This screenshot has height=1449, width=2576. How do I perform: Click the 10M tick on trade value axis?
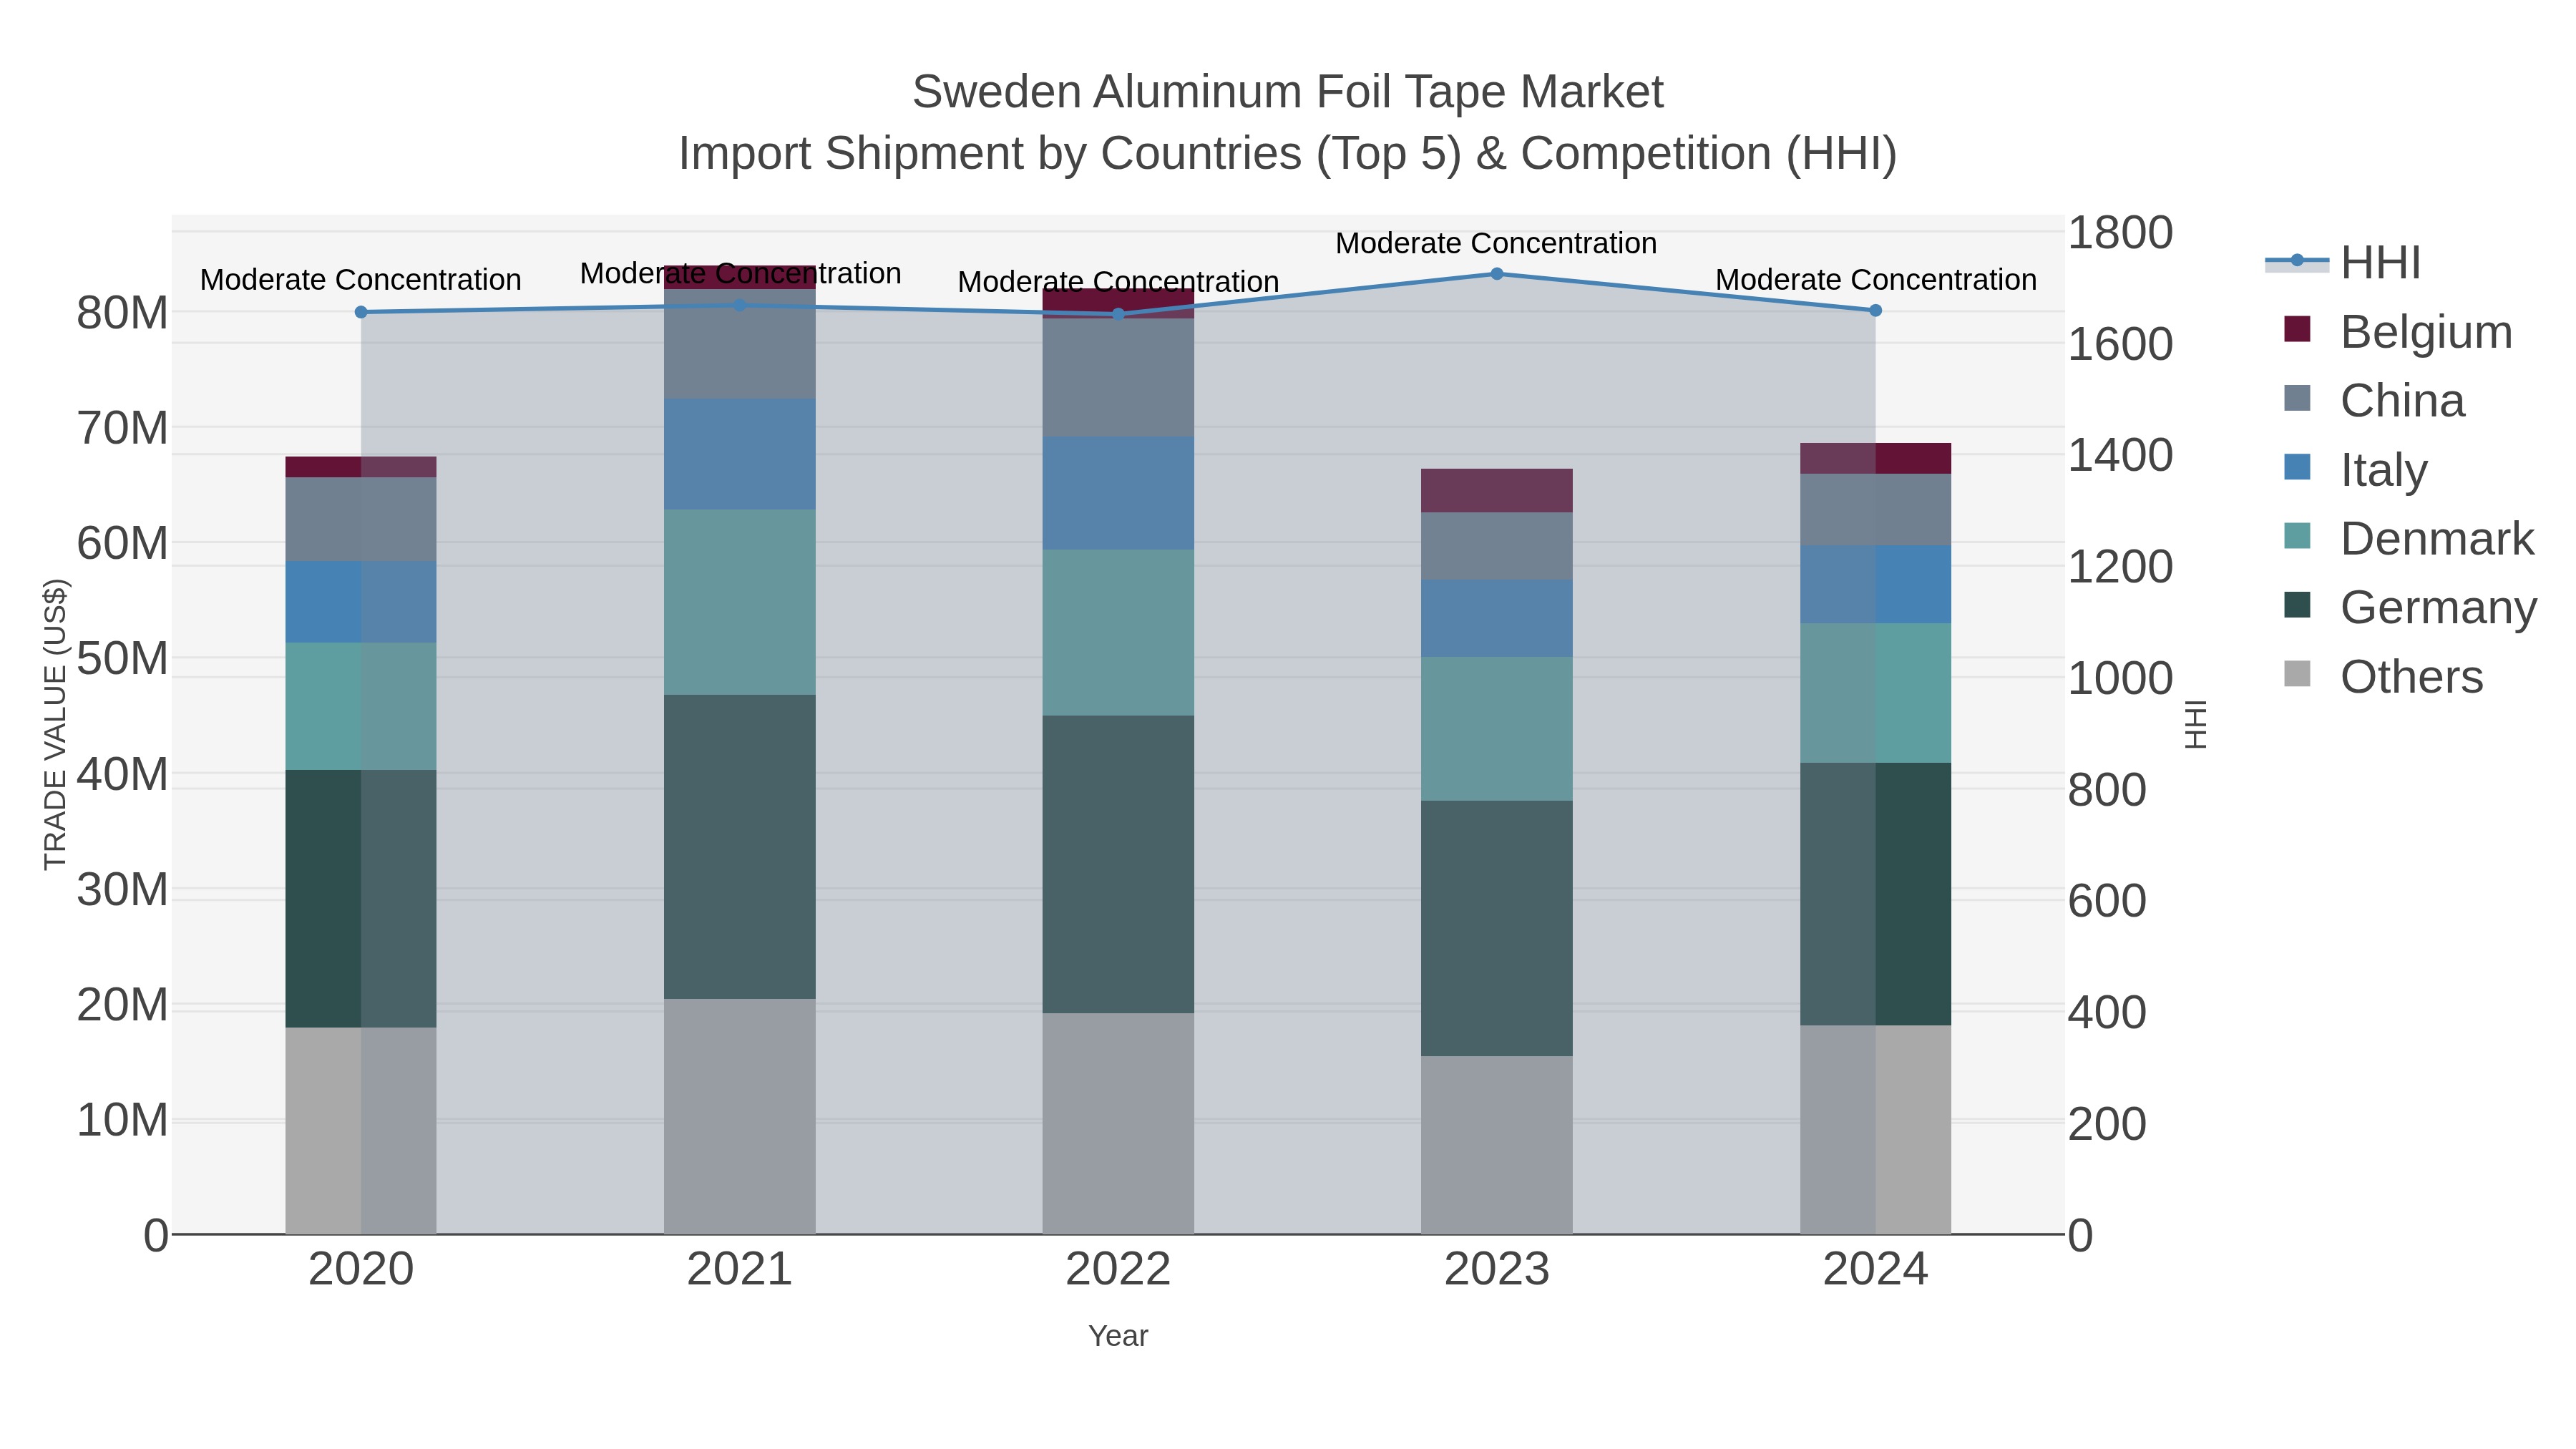click(122, 1120)
